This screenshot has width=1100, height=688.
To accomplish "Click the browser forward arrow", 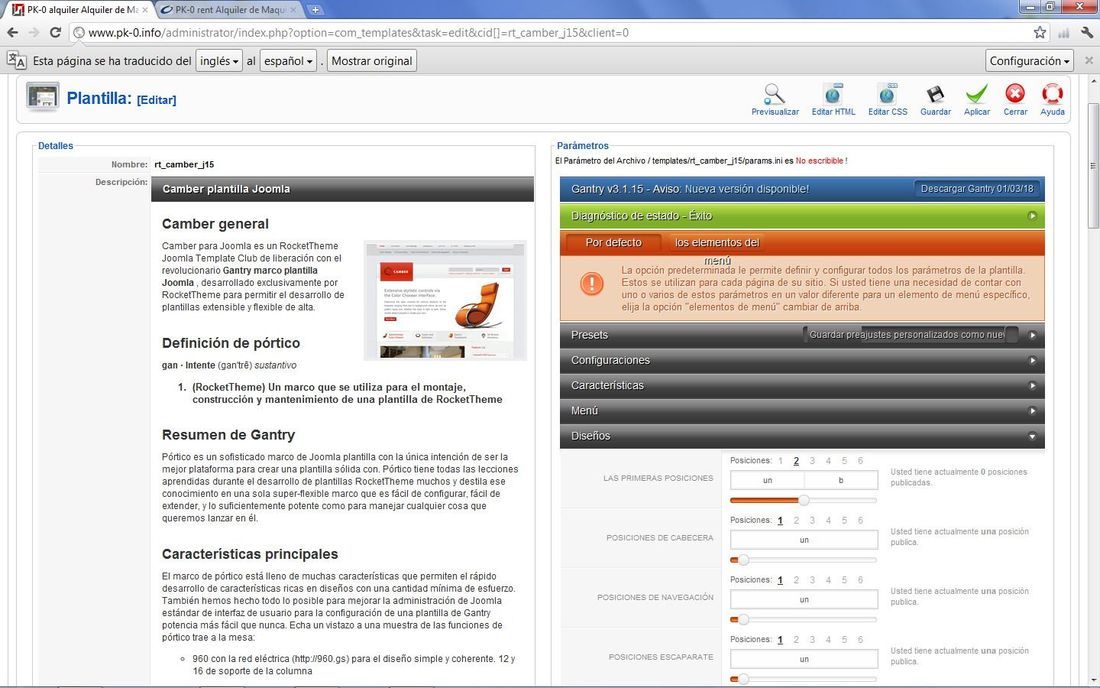I will [34, 32].
